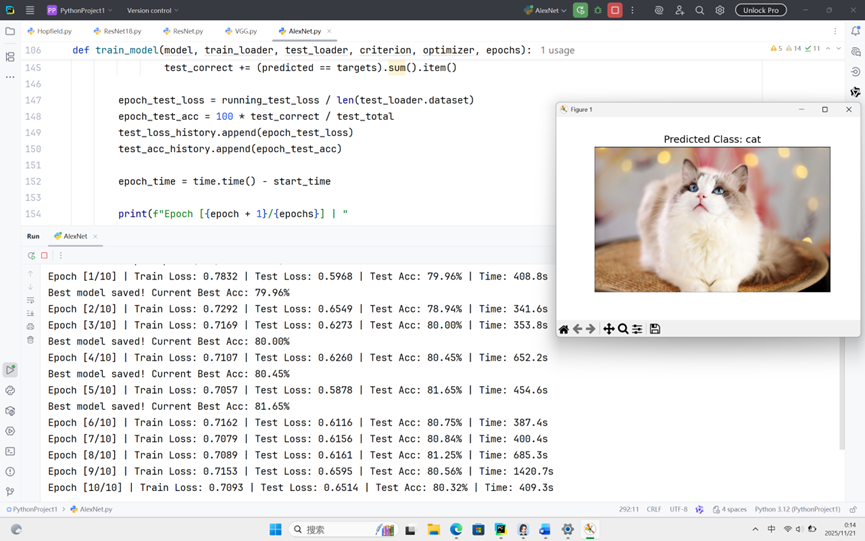865x541 pixels.
Task: Save the figure in Figure 1 toolbar
Action: [655, 329]
